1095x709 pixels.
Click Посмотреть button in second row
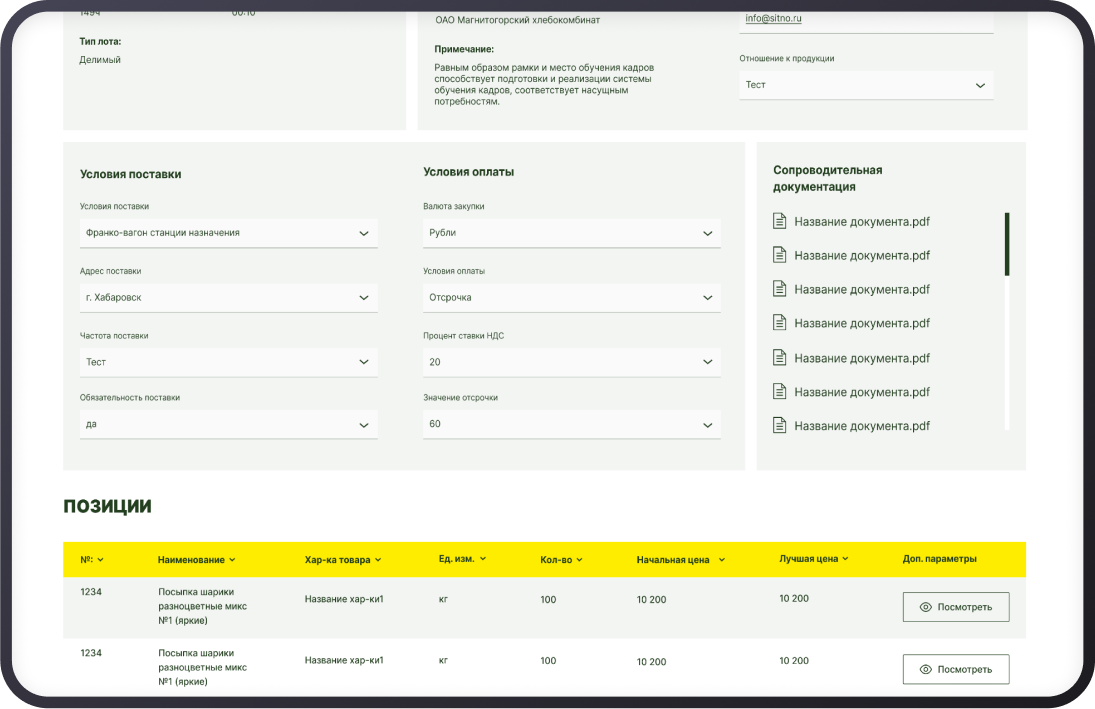[956, 669]
